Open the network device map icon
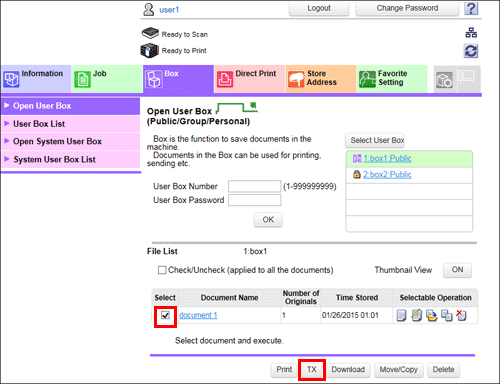This screenshot has width=500, height=384. [x=471, y=33]
